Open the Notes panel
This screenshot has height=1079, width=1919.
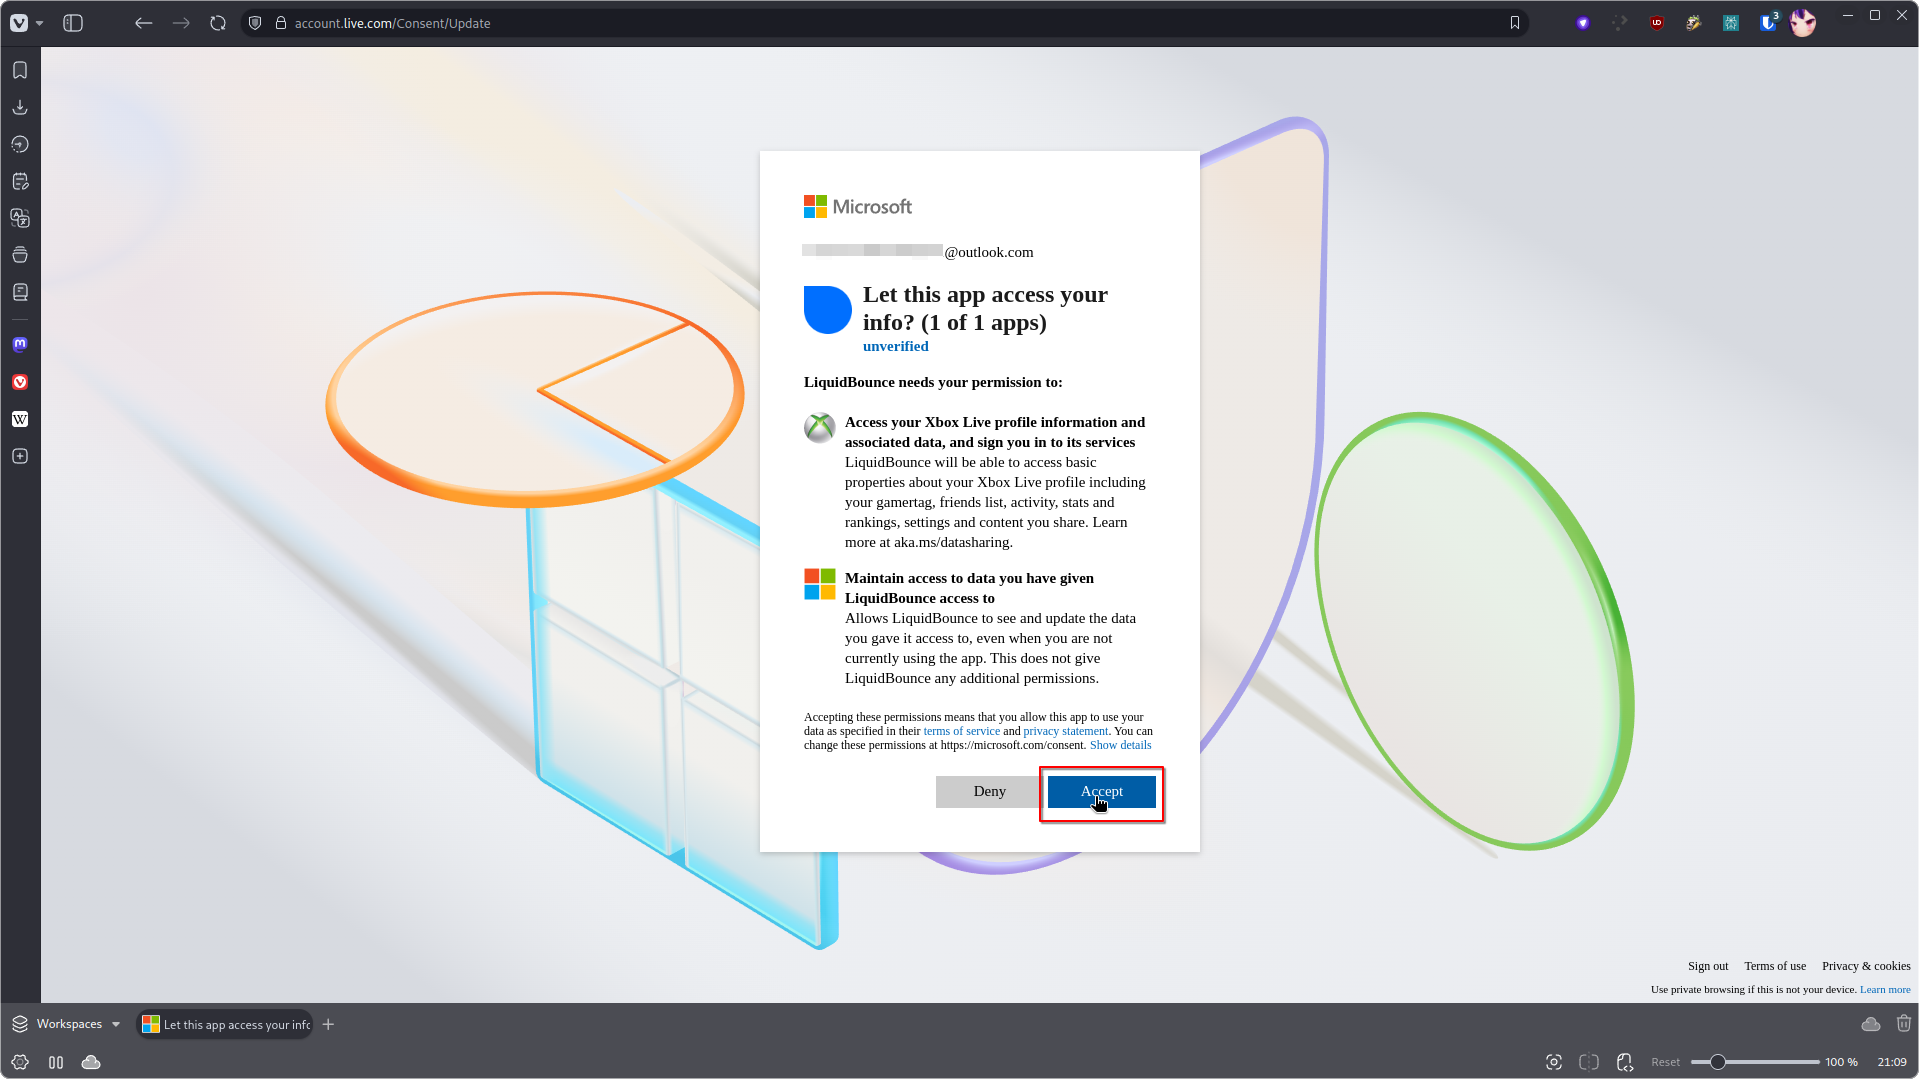click(x=20, y=181)
